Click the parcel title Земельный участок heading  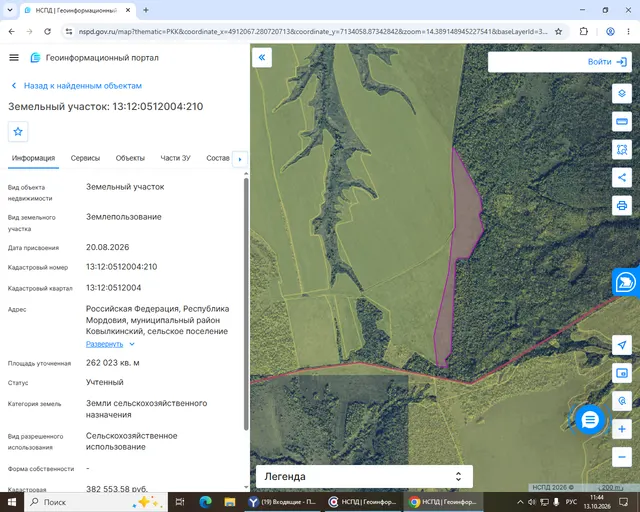pos(106,107)
